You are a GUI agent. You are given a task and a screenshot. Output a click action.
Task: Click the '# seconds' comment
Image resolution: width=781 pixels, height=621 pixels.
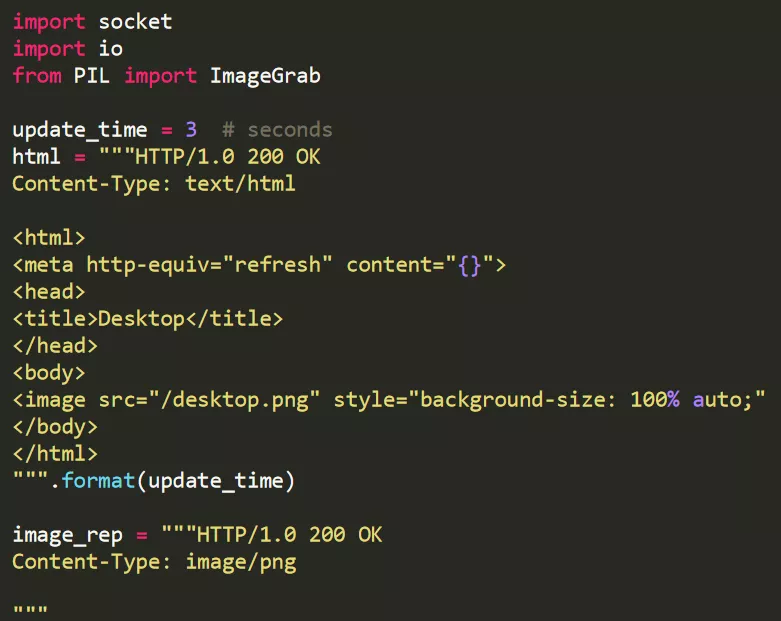coord(277,130)
